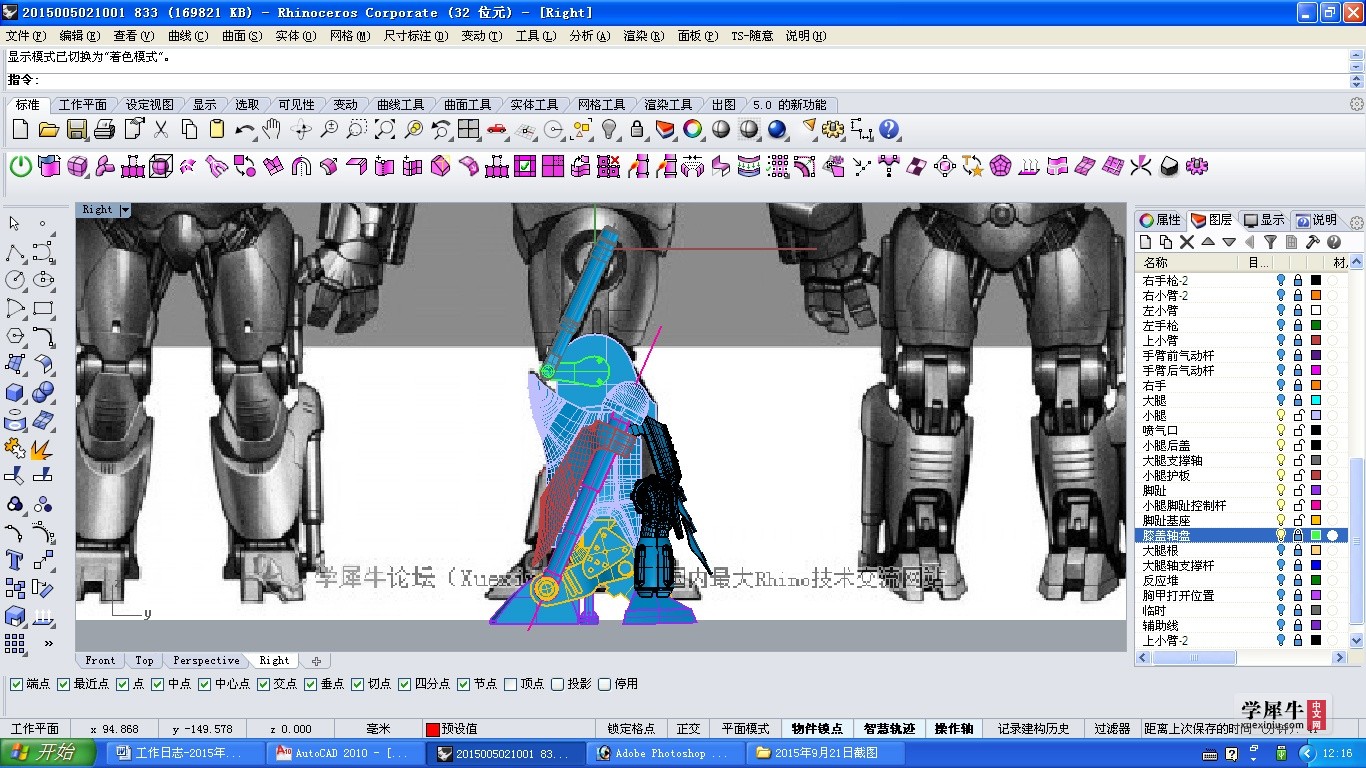Viewport: 1366px width, 768px height.
Task: Click the blue render sphere icon
Action: tap(777, 129)
